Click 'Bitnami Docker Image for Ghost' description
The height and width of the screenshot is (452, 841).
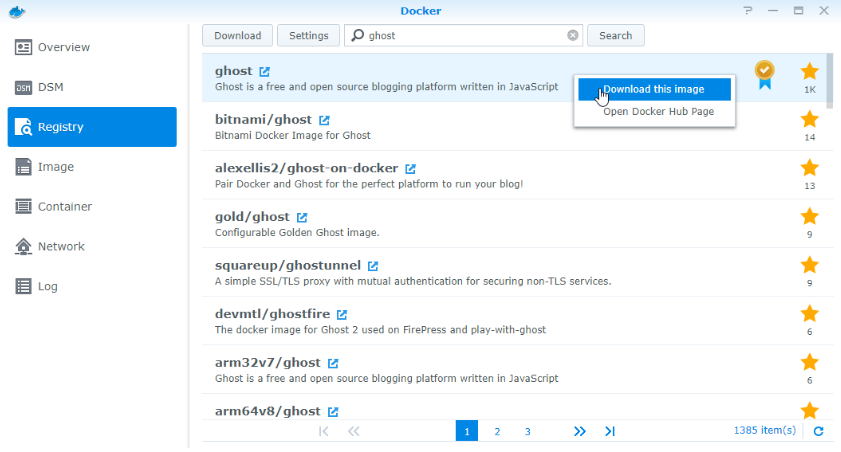(292, 136)
